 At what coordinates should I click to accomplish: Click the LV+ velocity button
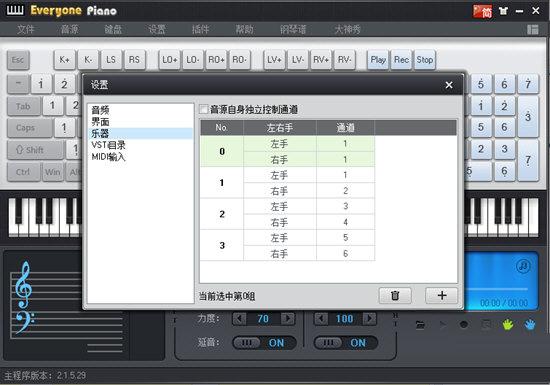[x=274, y=60]
